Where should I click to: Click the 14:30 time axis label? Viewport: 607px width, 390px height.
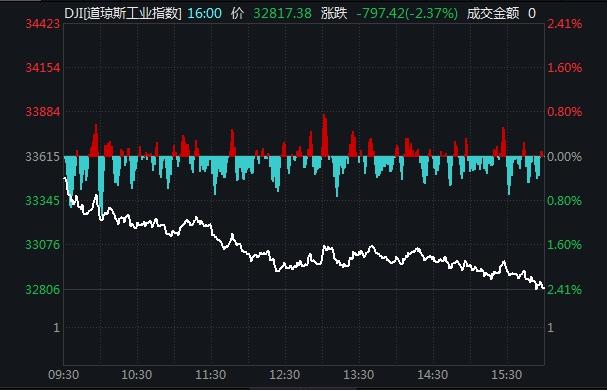[x=432, y=375]
